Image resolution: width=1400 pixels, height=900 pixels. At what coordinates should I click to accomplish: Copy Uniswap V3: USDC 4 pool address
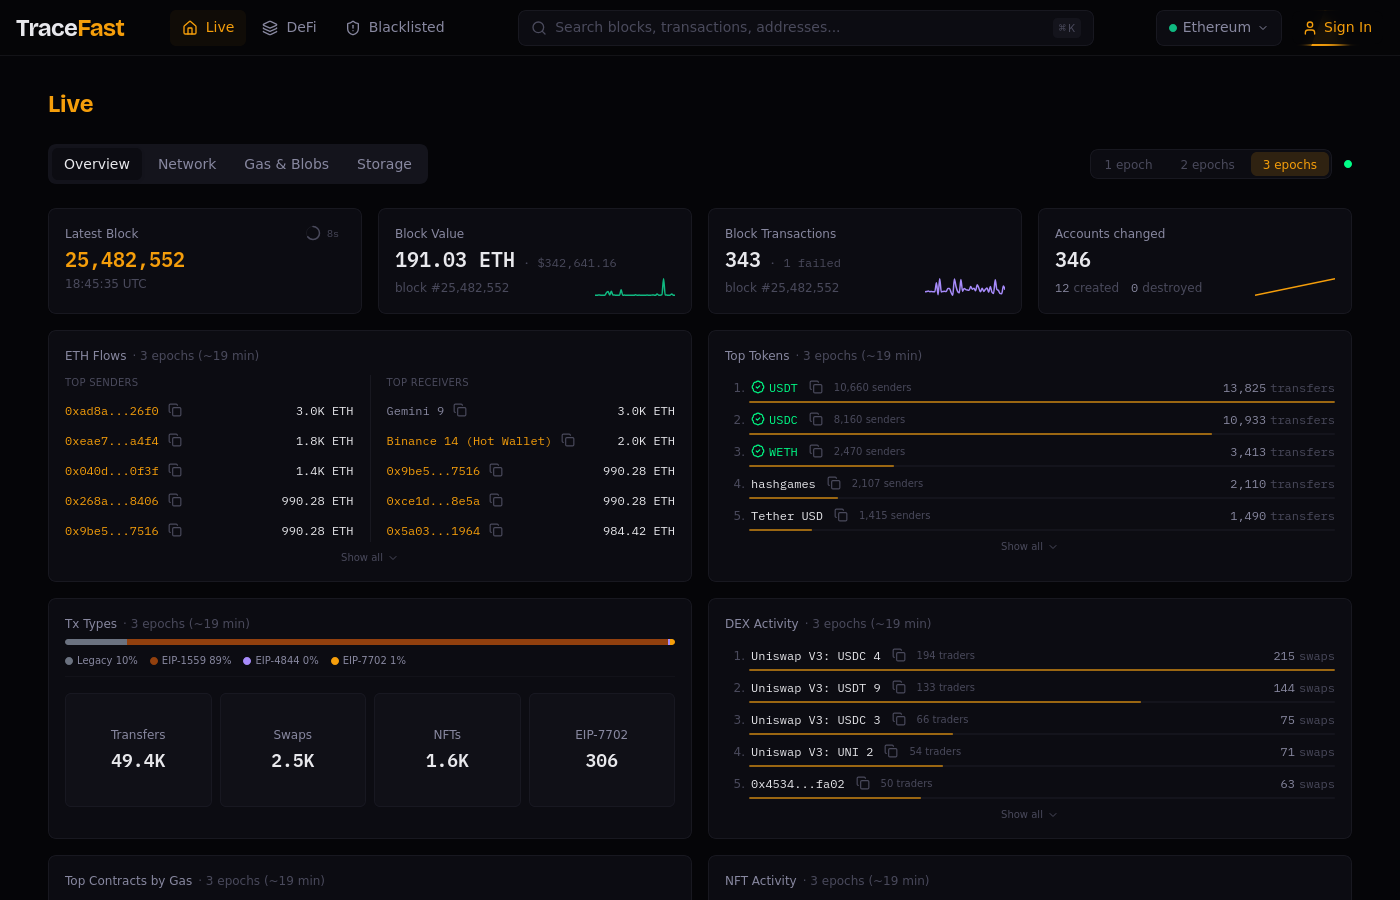click(899, 656)
